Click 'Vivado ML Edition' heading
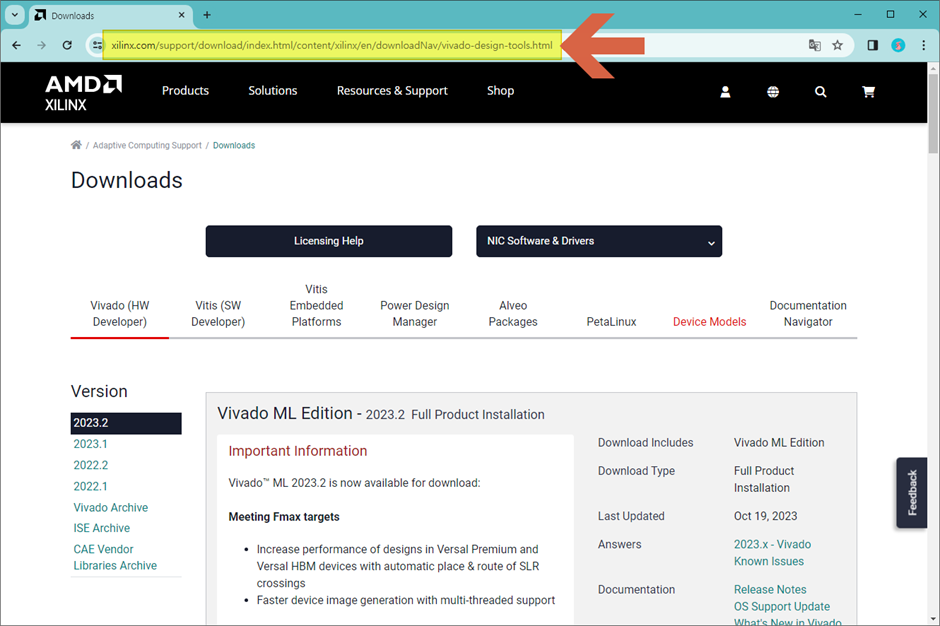 pos(285,414)
